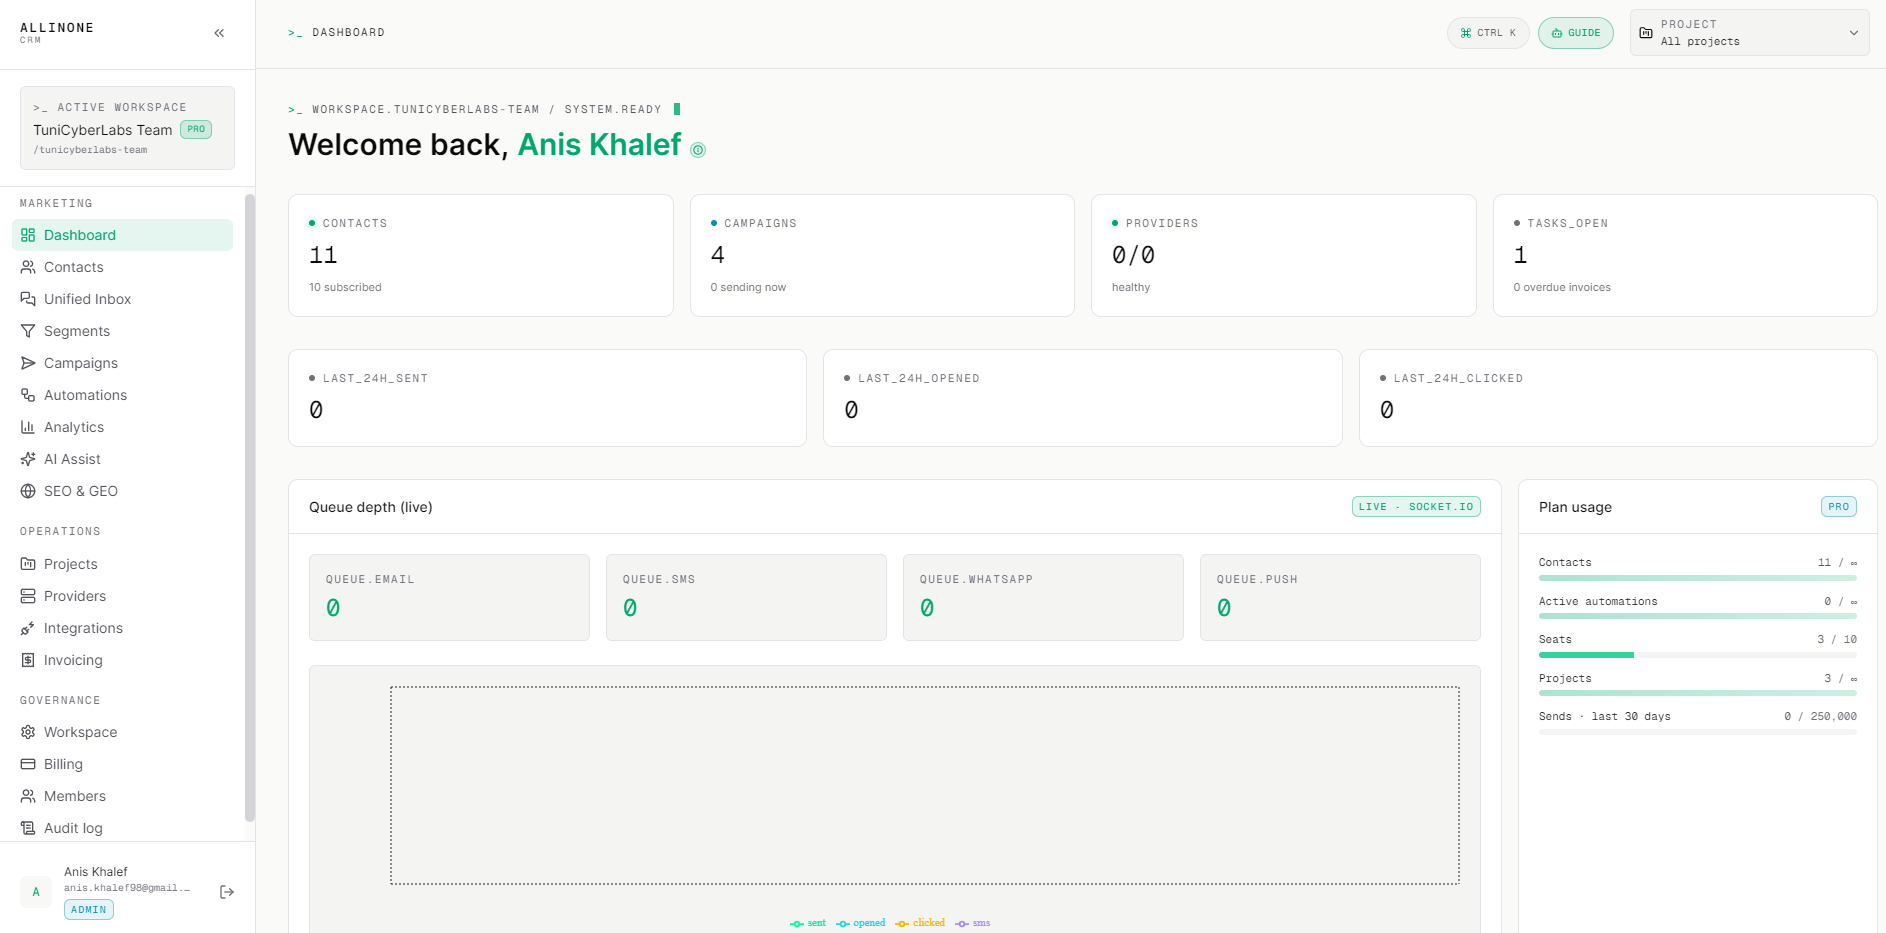The width and height of the screenshot is (1886, 933).
Task: Click the Integrations plug icon
Action: pyautogui.click(x=28, y=628)
